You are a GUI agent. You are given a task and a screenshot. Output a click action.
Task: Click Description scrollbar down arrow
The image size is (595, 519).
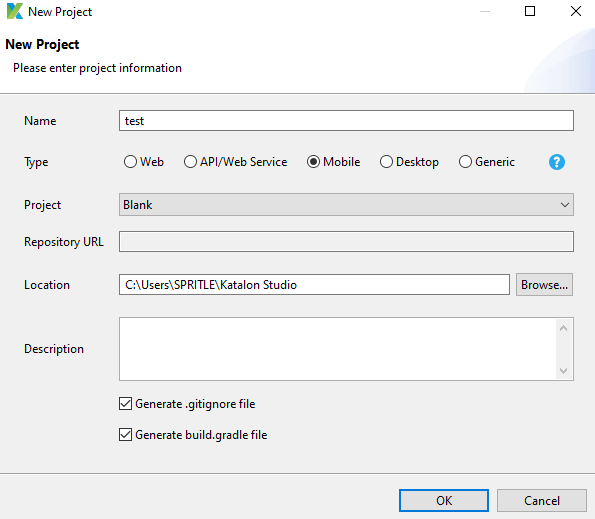(x=564, y=370)
